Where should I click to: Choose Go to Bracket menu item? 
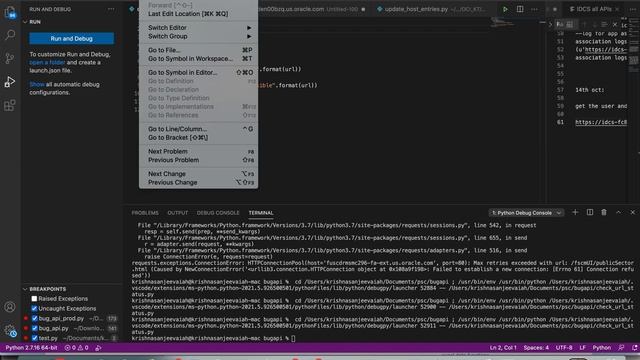click(x=198, y=138)
